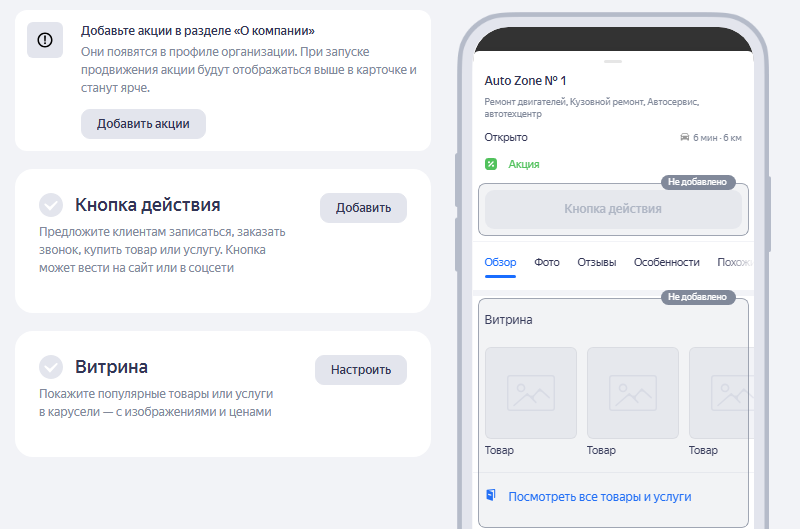This screenshot has height=529, width=800.
Task: Click the green percent Акция icon
Action: point(491,164)
